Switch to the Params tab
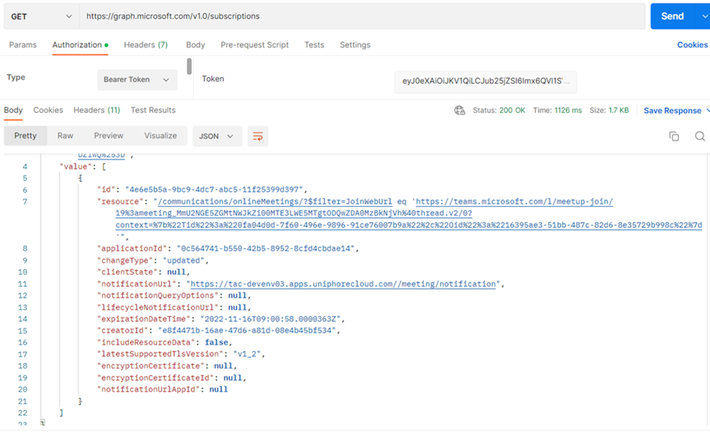The height and width of the screenshot is (434, 710). [x=23, y=45]
